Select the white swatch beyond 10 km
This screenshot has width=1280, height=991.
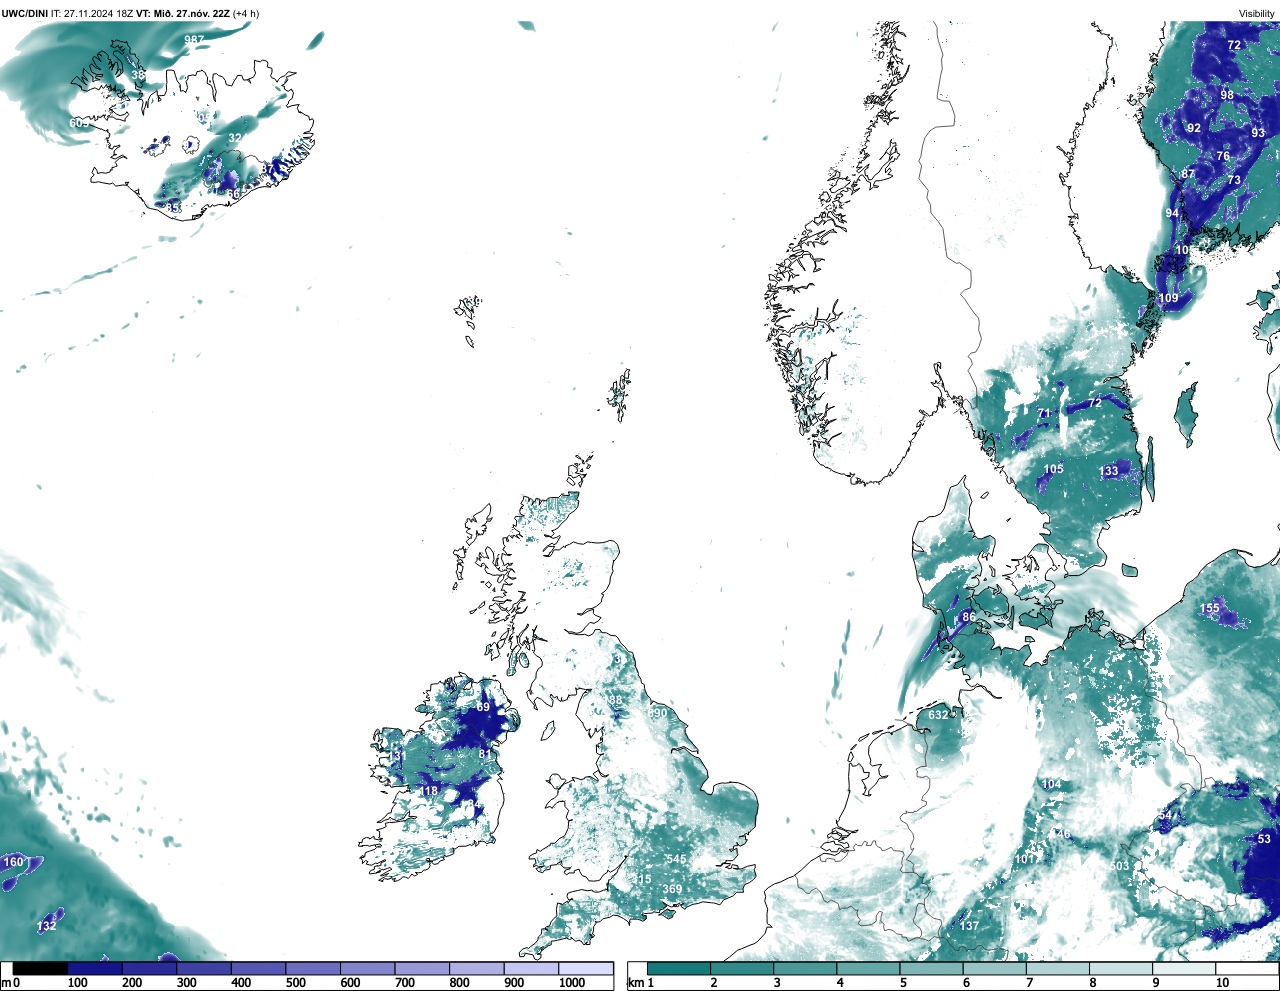click(x=1246, y=968)
